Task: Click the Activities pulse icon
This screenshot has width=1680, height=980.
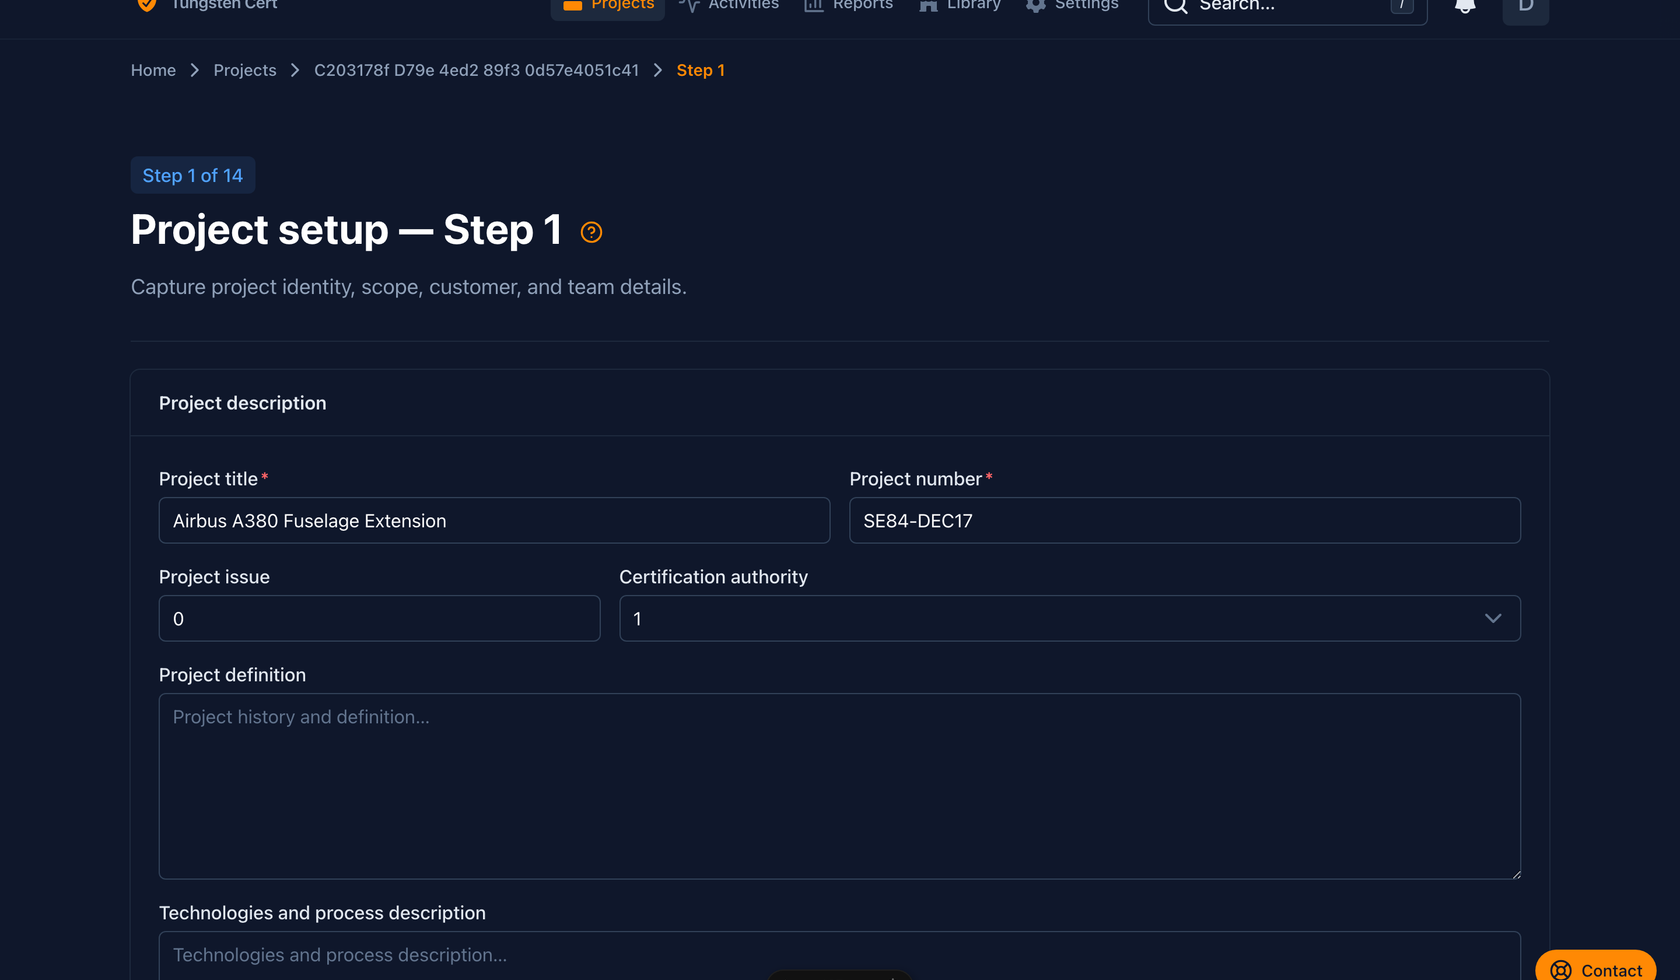Action: click(689, 5)
